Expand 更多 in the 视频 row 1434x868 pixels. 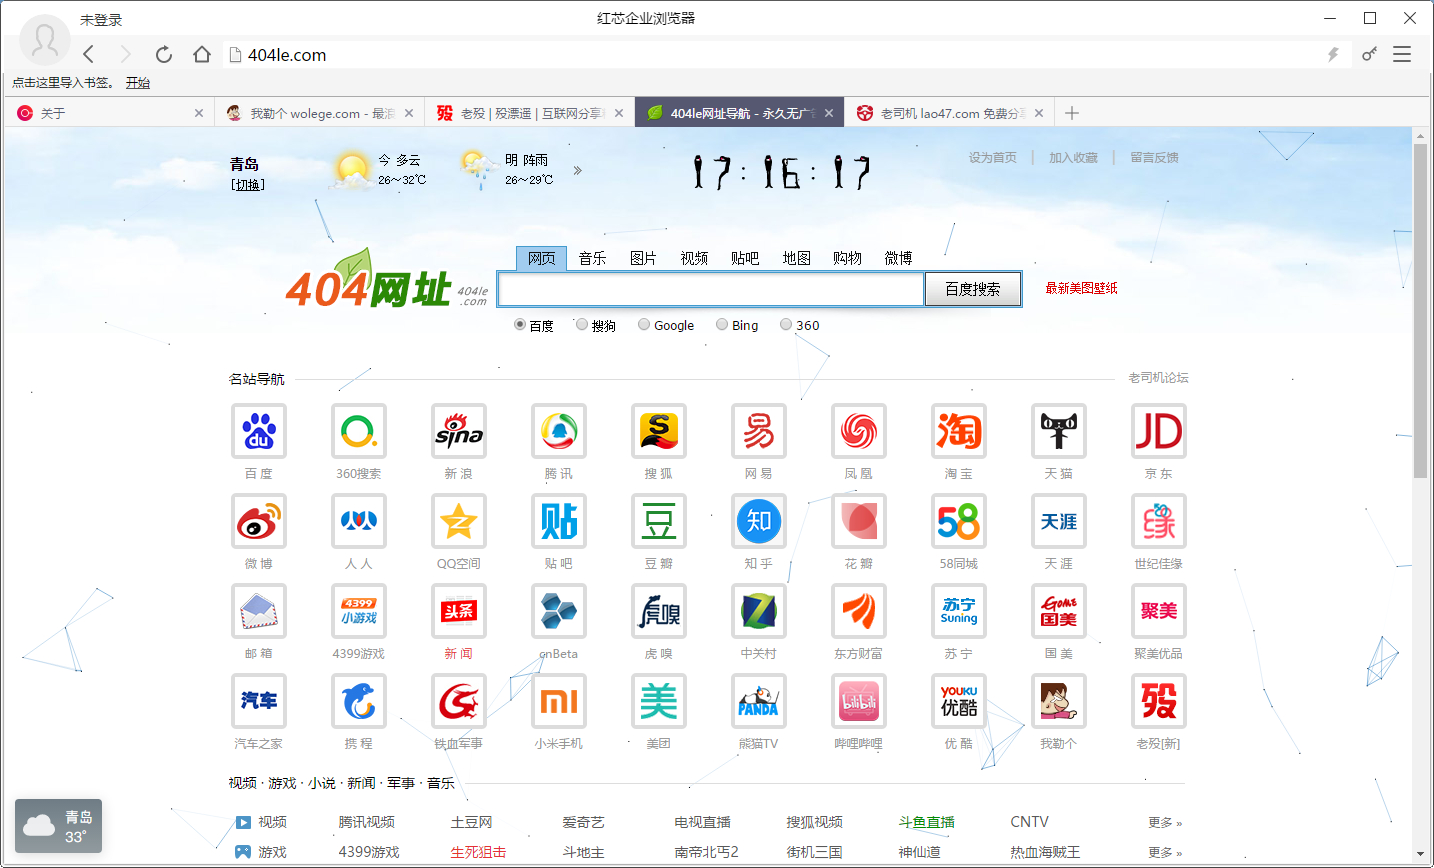pyautogui.click(x=1165, y=823)
